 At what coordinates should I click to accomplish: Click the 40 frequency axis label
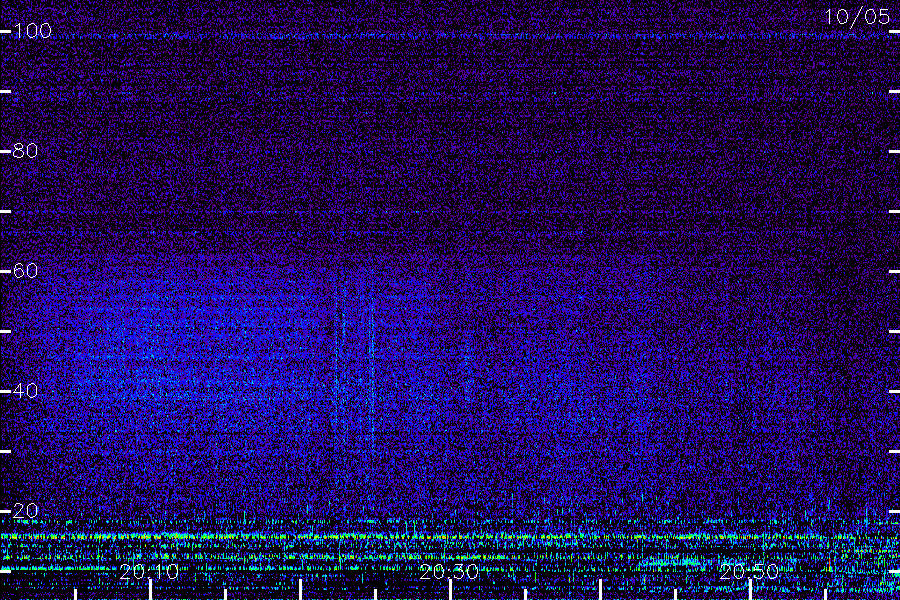point(25,391)
